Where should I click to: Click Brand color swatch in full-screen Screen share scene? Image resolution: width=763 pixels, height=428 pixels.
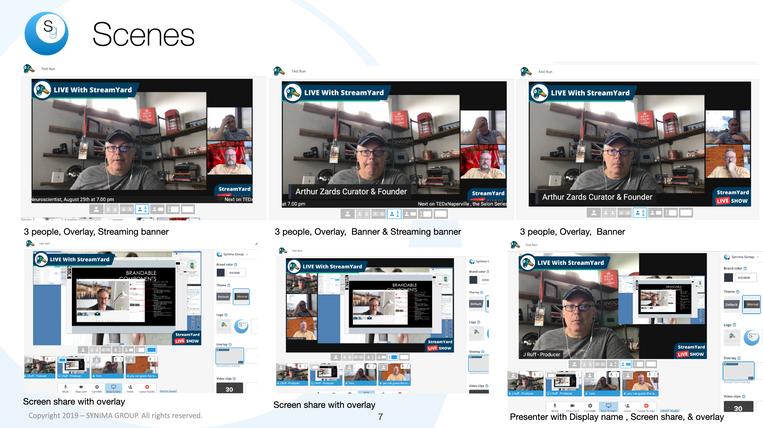[x=220, y=272]
